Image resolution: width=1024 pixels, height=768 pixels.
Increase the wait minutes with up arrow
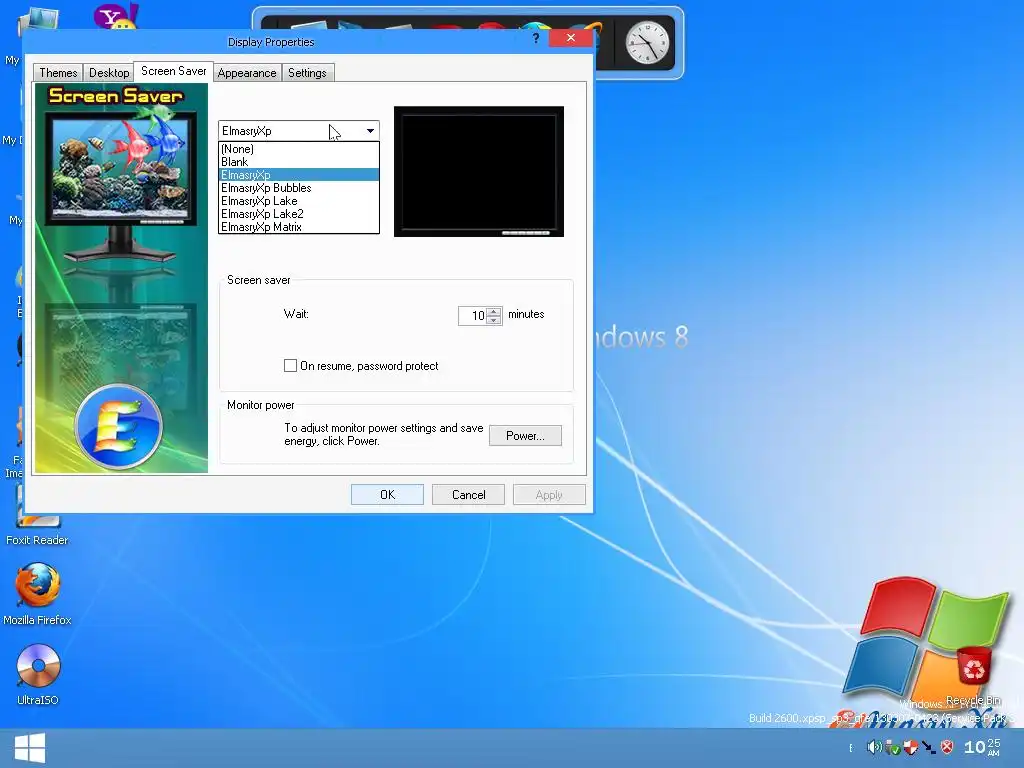coord(494,312)
